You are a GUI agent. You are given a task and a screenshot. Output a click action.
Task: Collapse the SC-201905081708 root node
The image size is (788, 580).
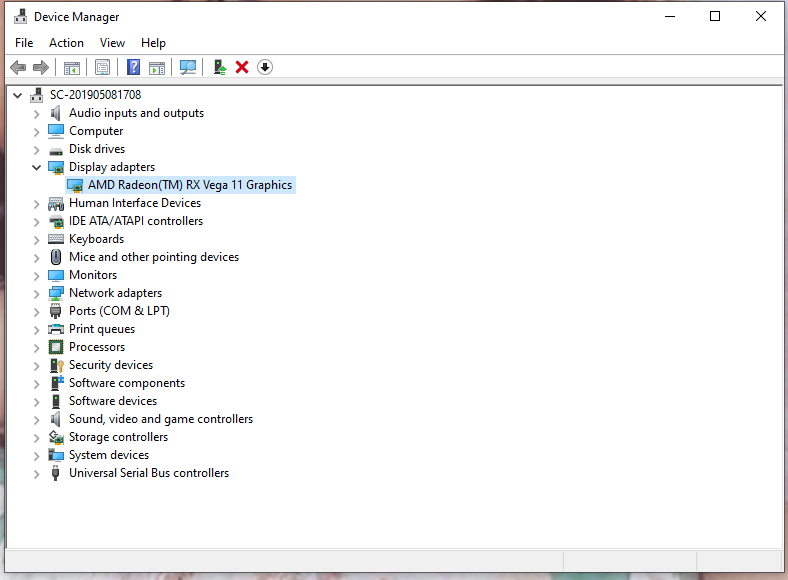click(x=18, y=95)
